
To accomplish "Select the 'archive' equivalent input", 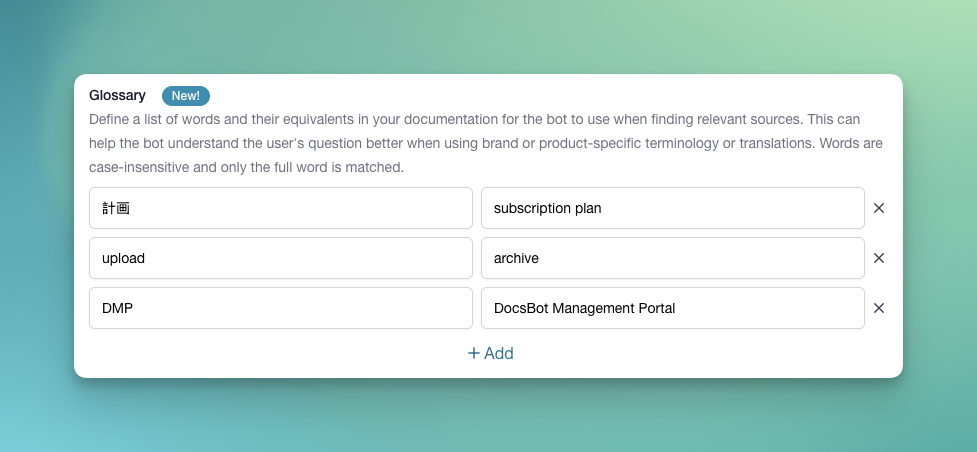I will [x=672, y=258].
